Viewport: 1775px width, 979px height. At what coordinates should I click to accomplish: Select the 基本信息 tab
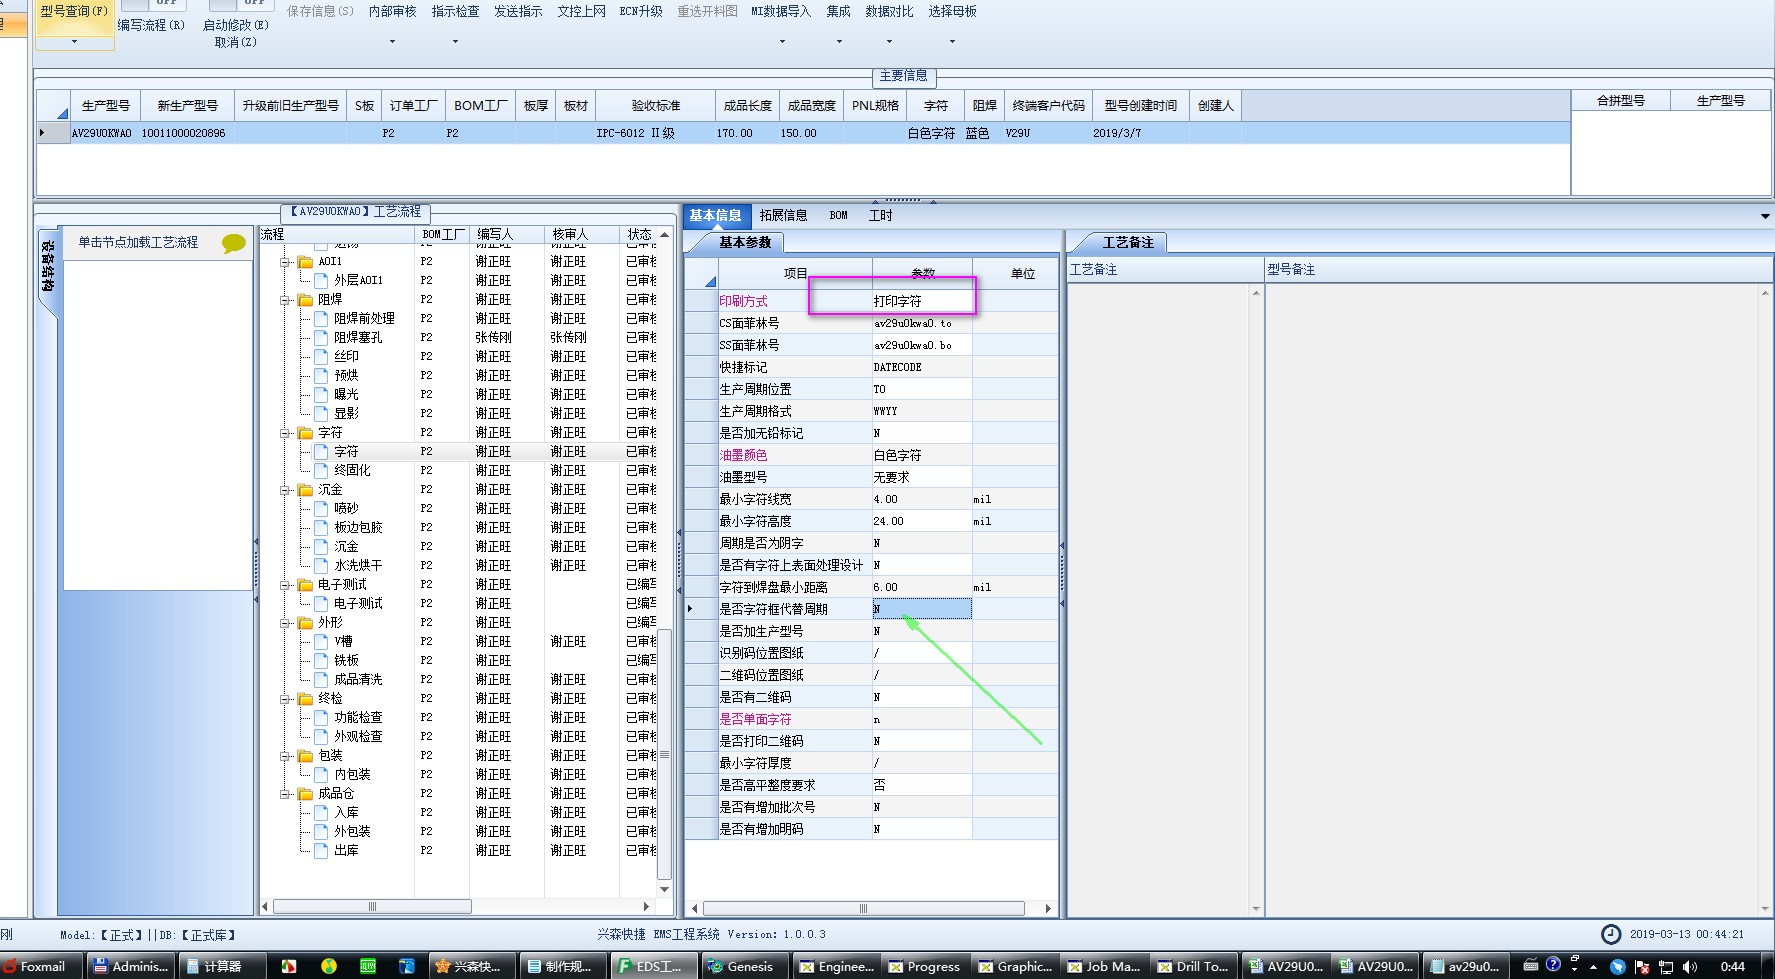[x=715, y=215]
